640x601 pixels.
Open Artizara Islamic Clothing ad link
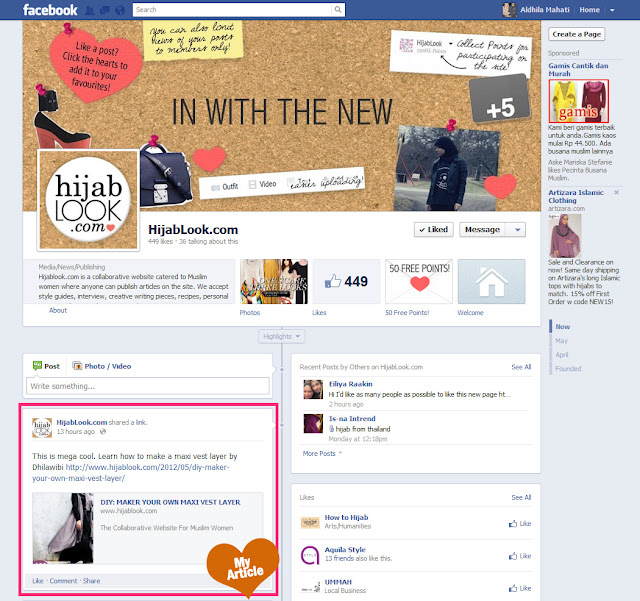click(576, 196)
